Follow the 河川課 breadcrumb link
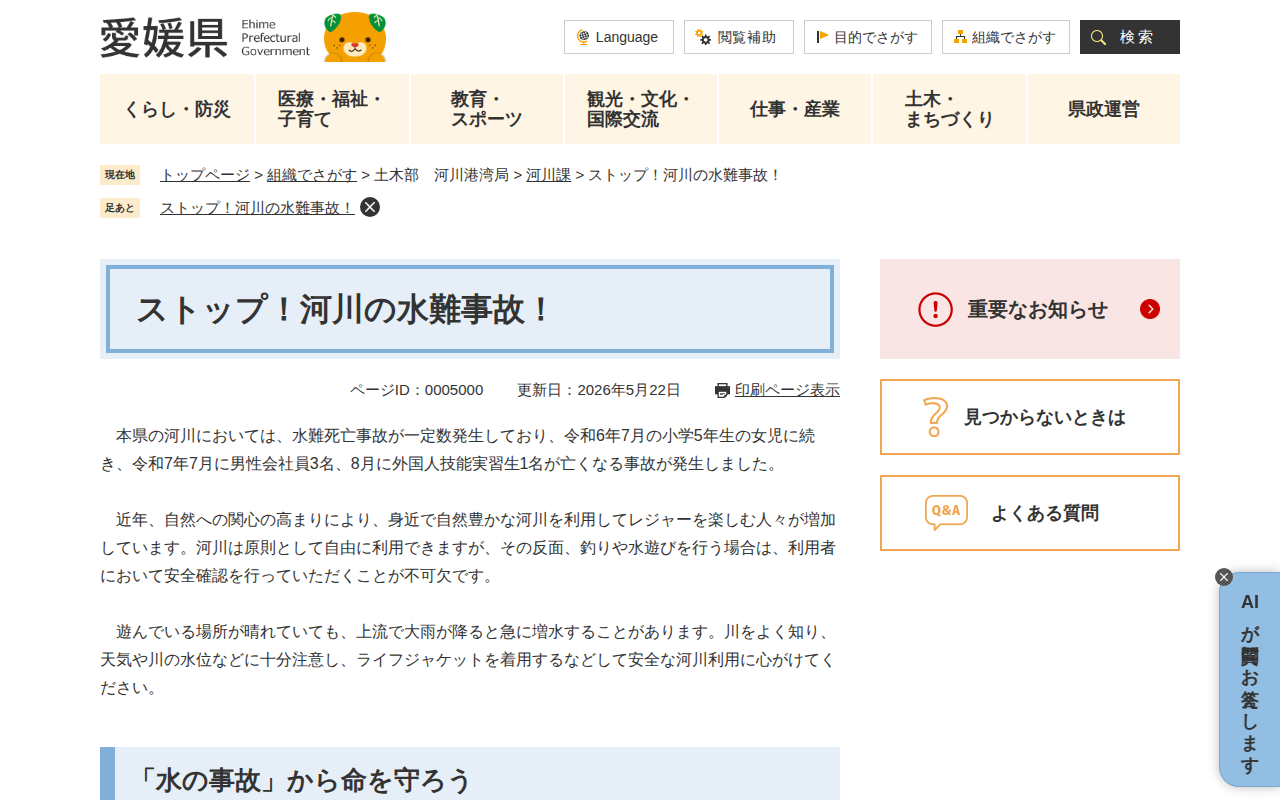Viewport: 1280px width, 800px height. pyautogui.click(x=549, y=175)
